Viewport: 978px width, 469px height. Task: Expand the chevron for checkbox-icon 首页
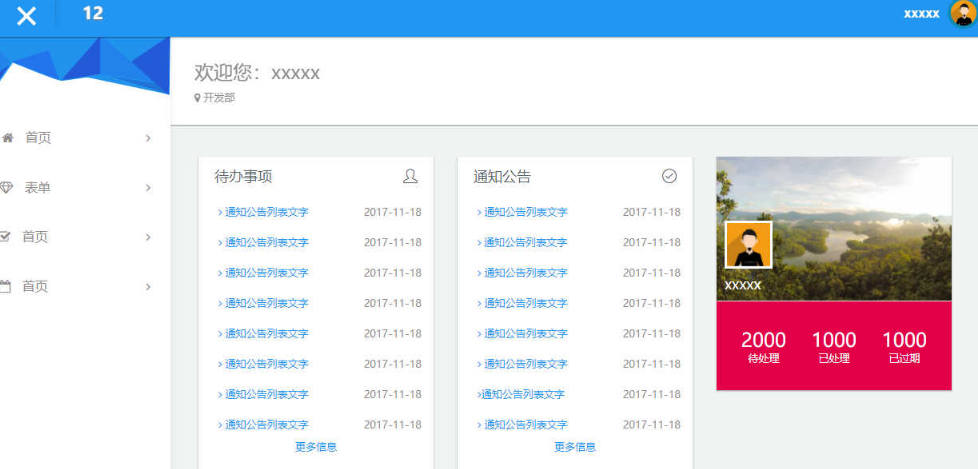pos(148,237)
